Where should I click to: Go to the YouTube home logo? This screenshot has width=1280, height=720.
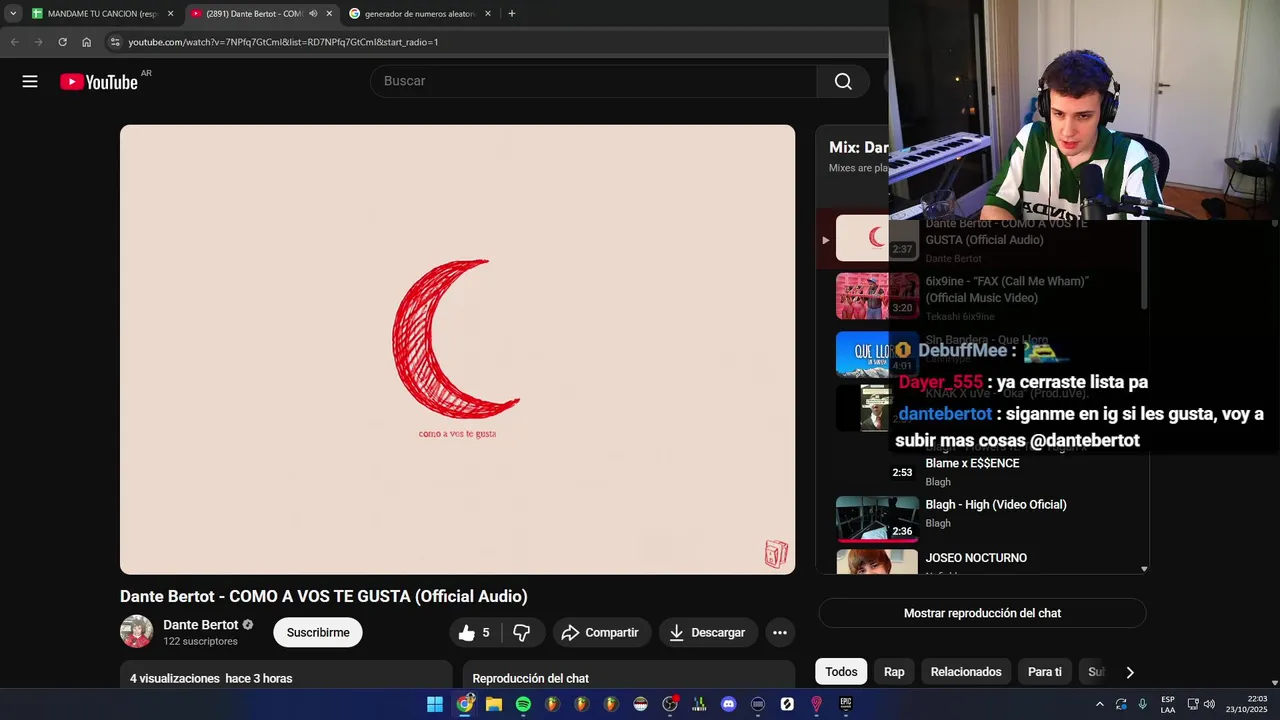pyautogui.click(x=98, y=82)
